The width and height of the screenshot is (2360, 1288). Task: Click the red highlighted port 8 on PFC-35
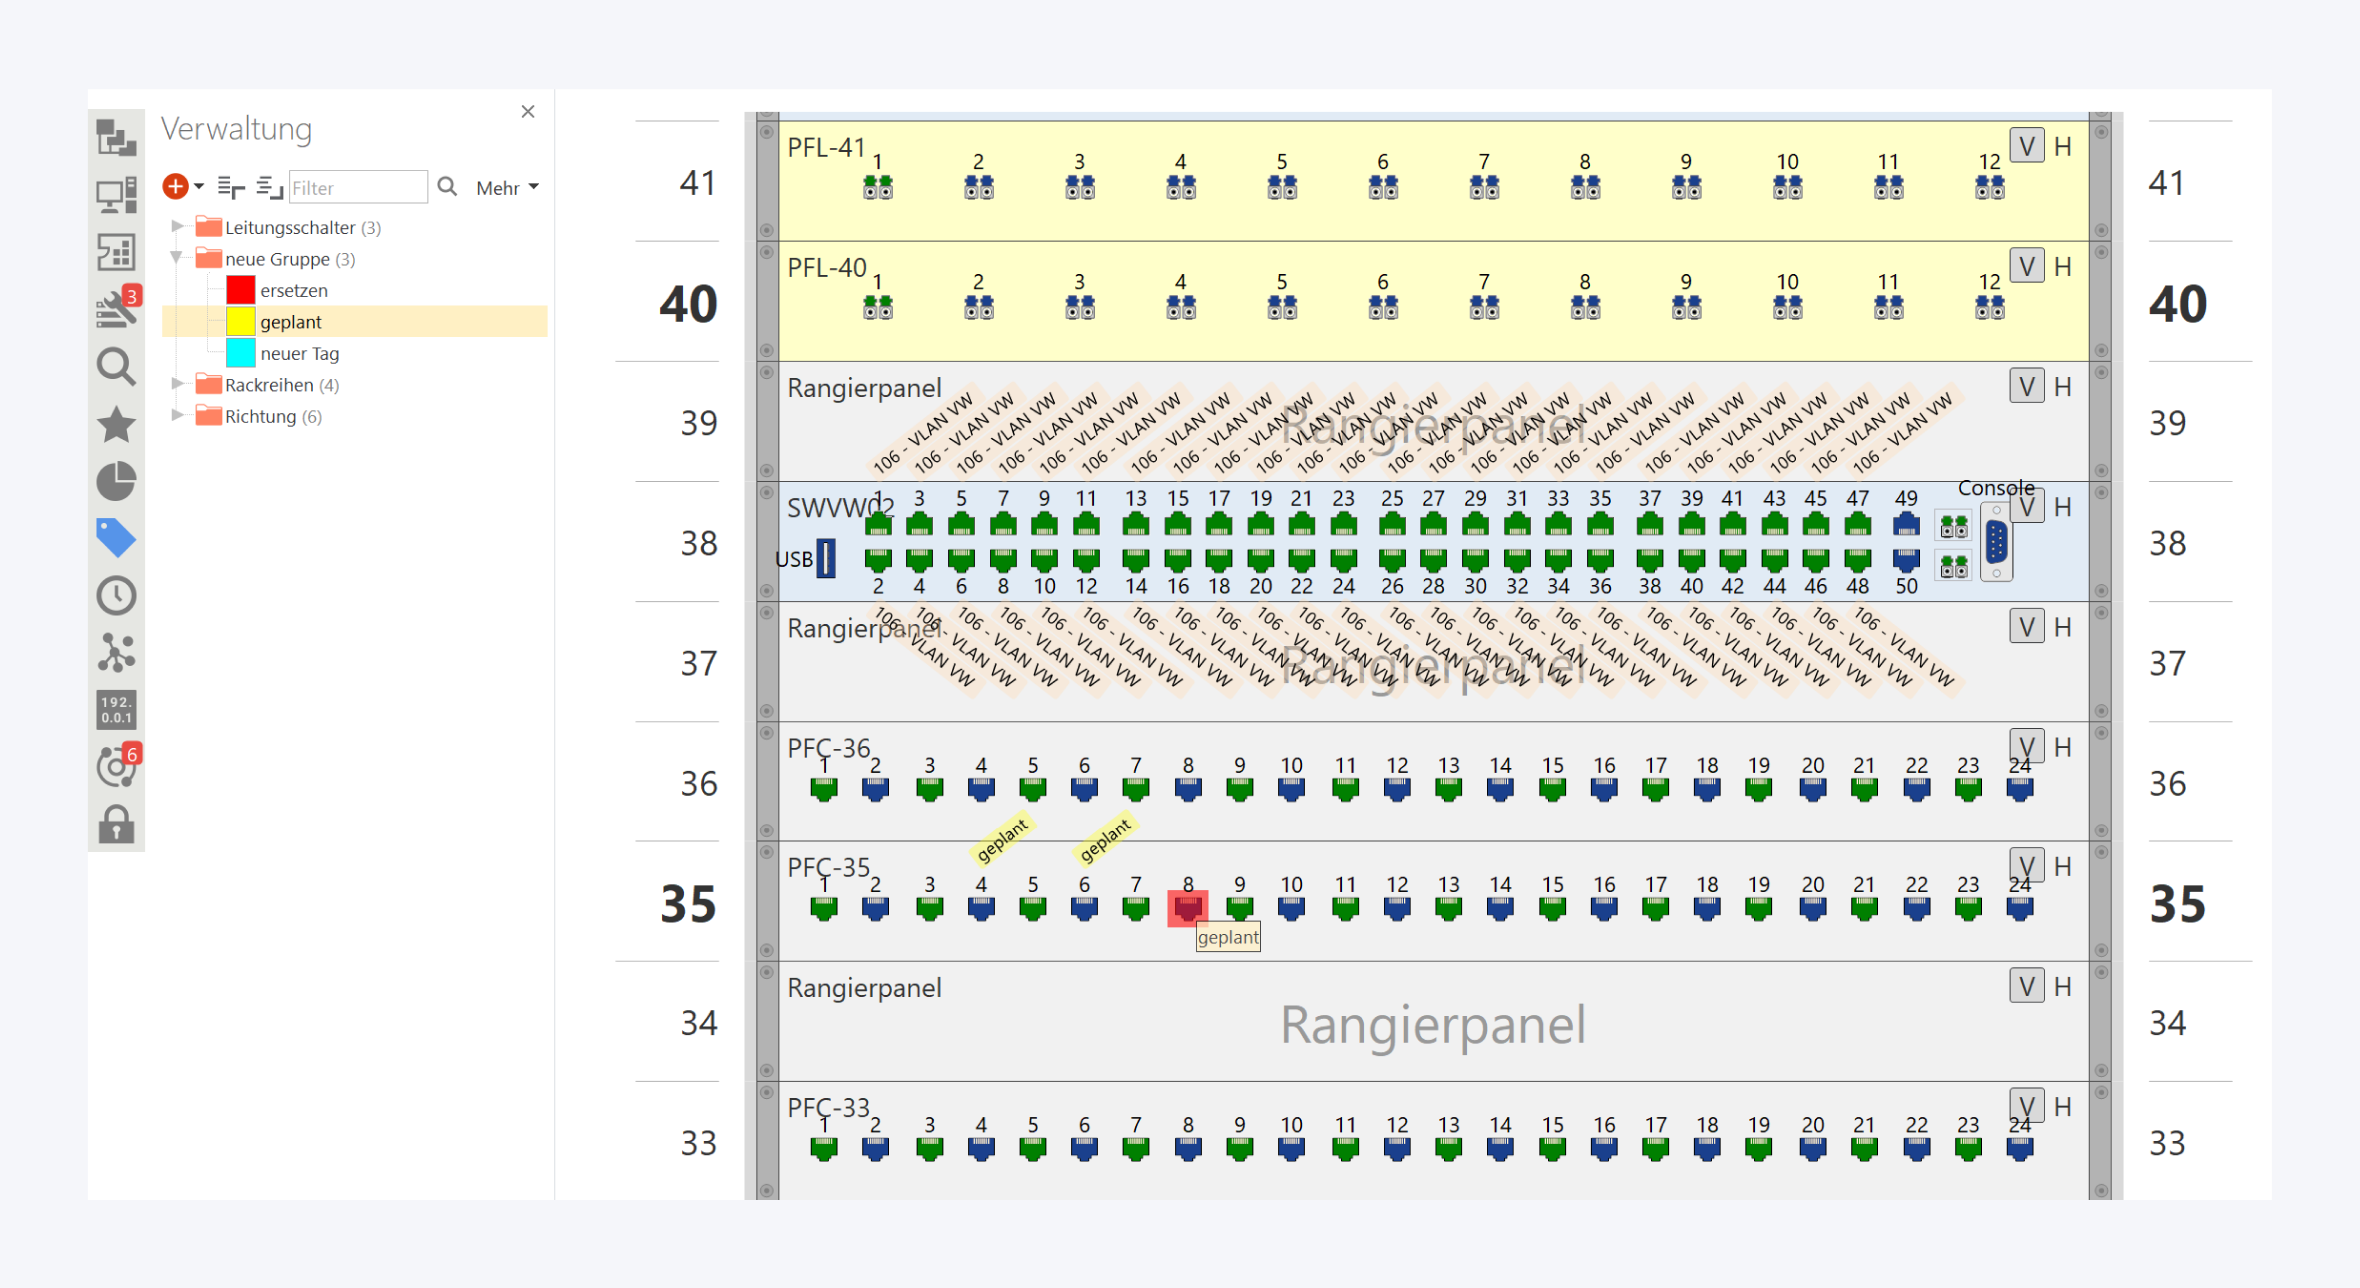click(1188, 908)
